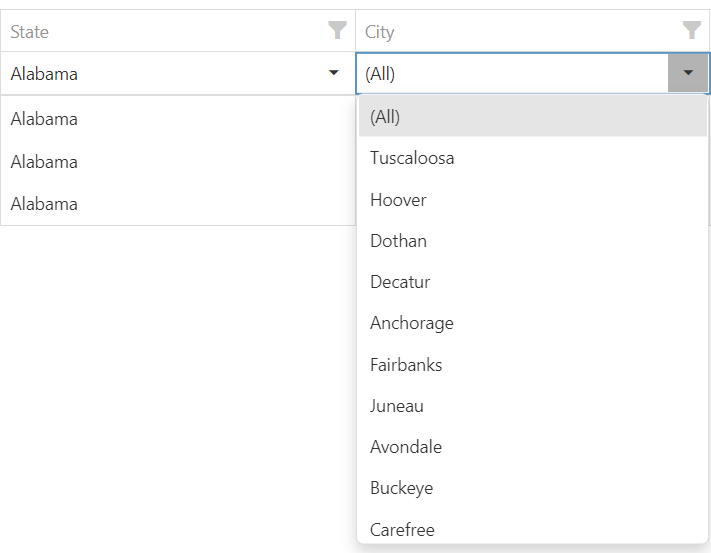Pick Juneau from the city list

533,406
